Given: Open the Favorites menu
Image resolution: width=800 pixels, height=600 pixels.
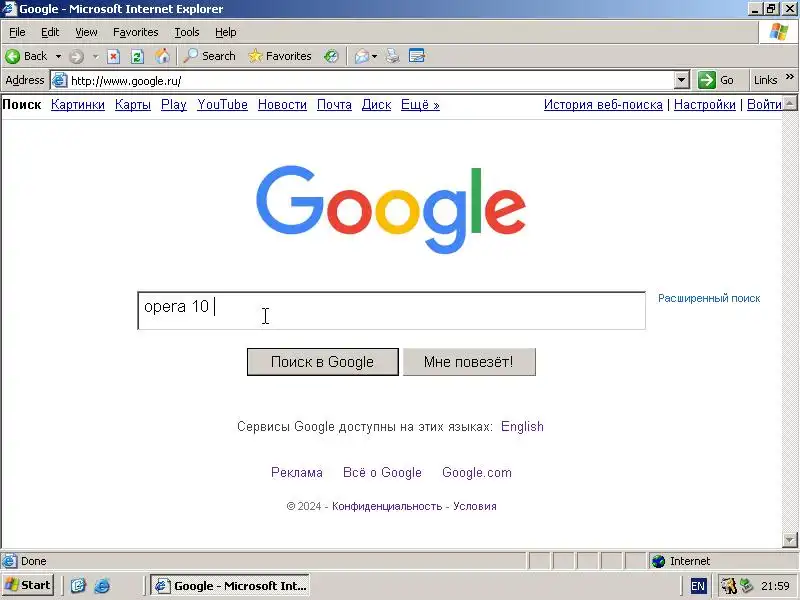Looking at the screenshot, I should pyautogui.click(x=136, y=32).
